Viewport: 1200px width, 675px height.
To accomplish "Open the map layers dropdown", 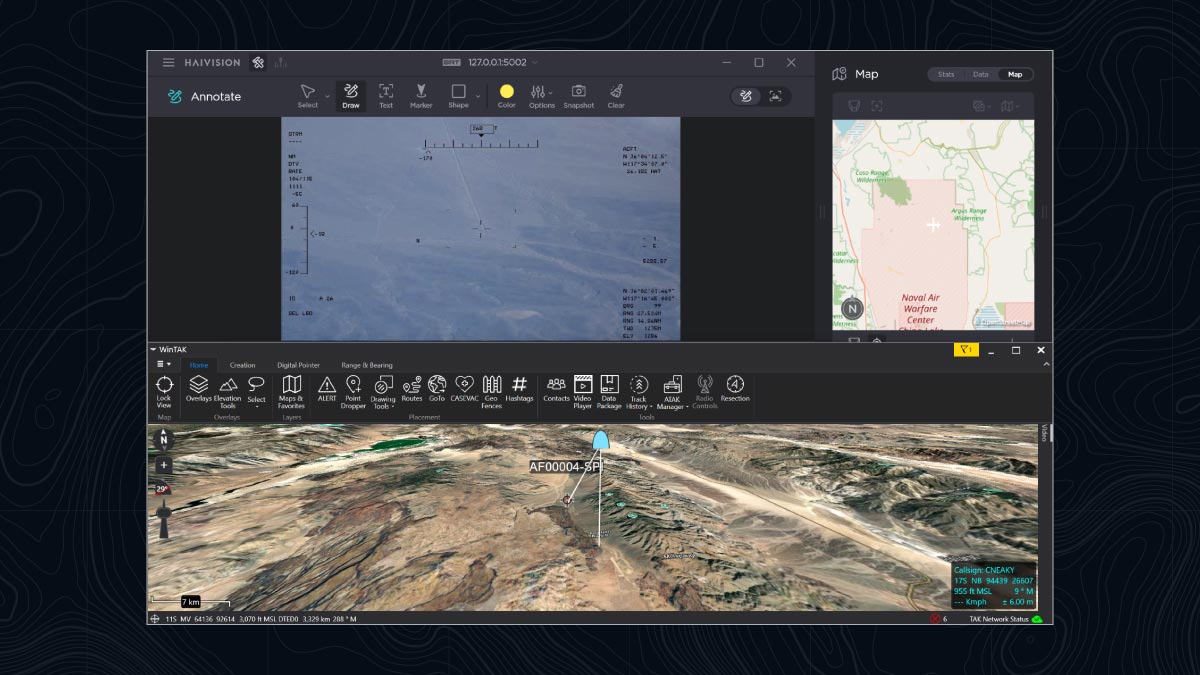I will (x=982, y=105).
